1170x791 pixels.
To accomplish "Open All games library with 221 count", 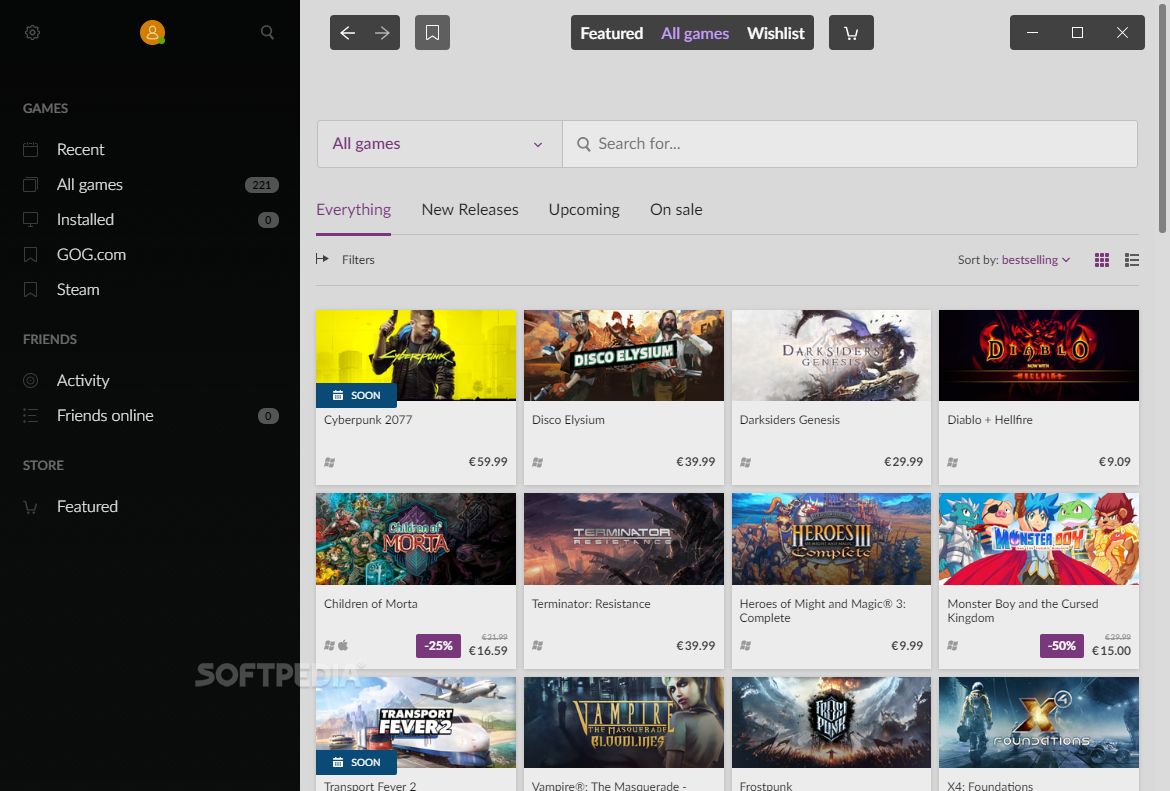I will 150,184.
